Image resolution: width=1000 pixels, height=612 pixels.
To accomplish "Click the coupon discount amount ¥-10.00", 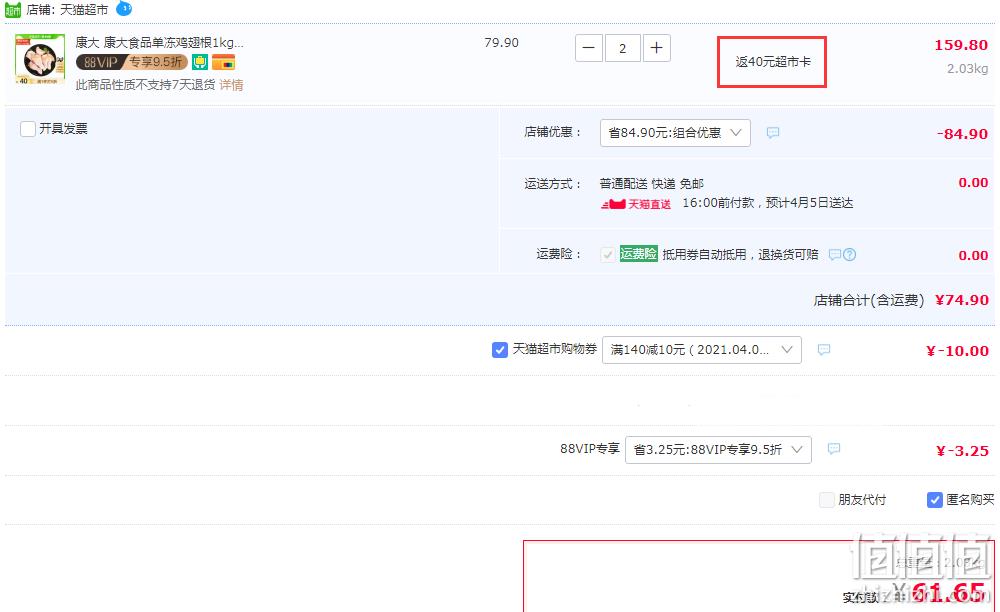I will pos(957,351).
